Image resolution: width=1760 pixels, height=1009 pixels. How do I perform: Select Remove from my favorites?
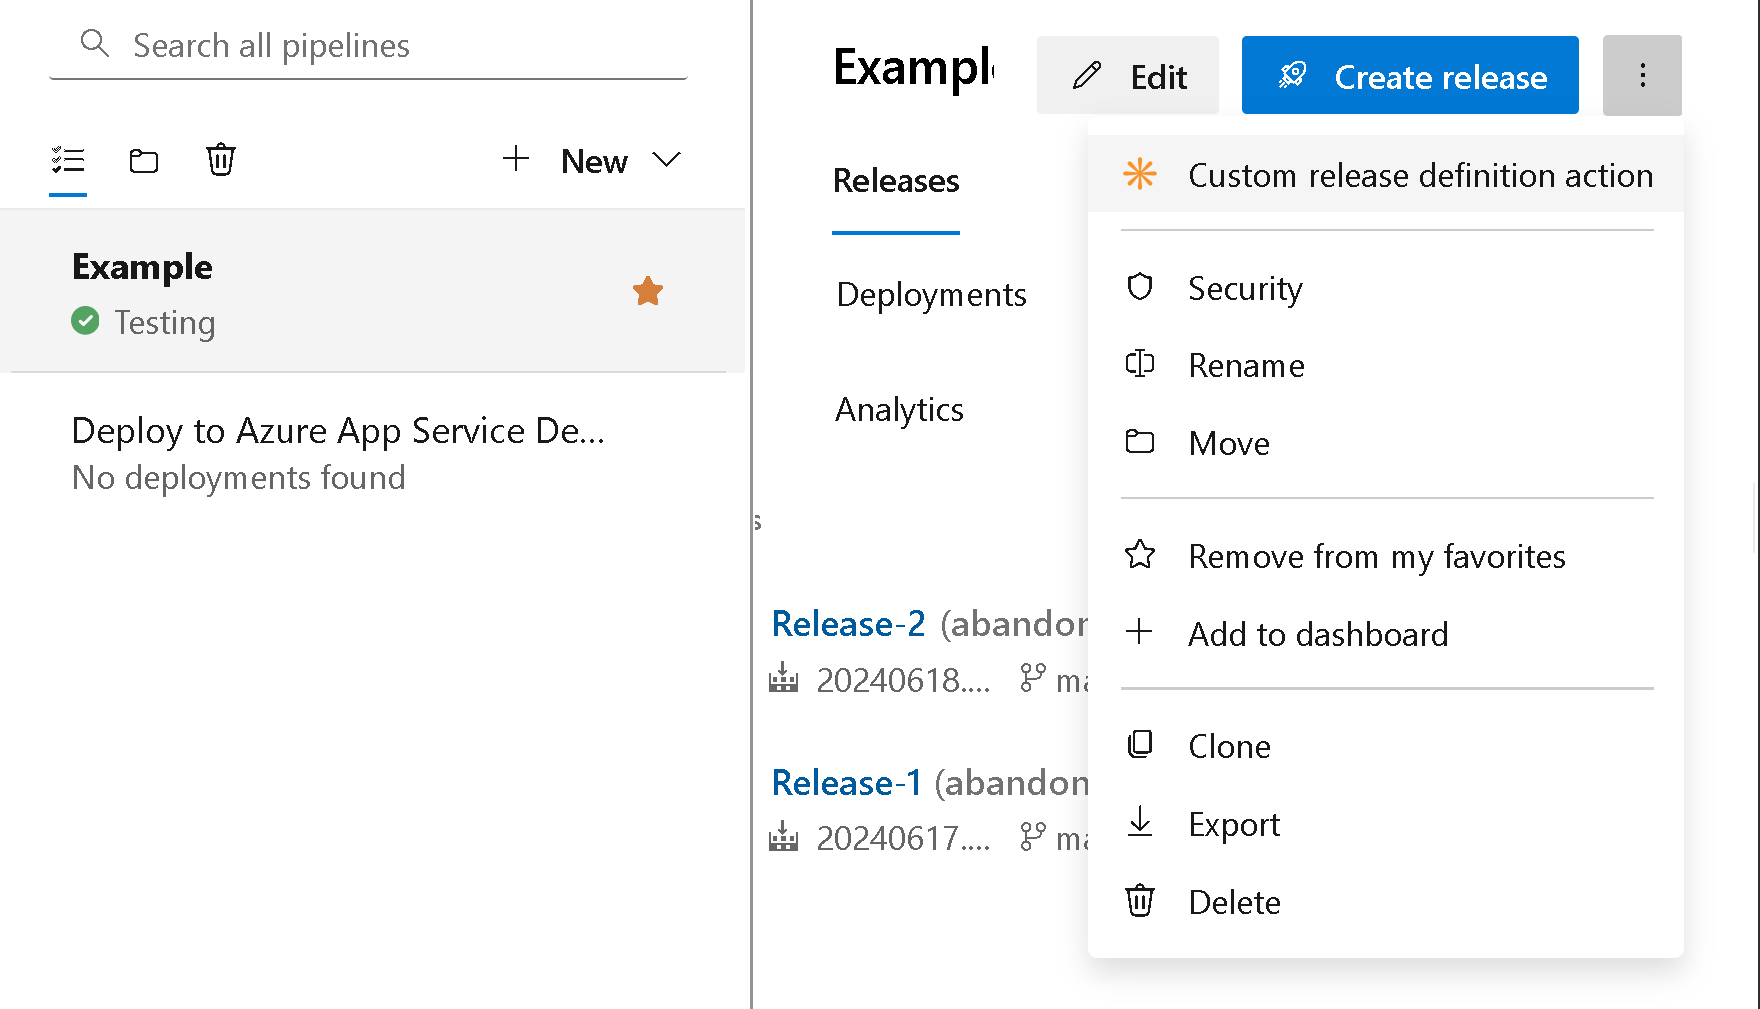point(1376,557)
